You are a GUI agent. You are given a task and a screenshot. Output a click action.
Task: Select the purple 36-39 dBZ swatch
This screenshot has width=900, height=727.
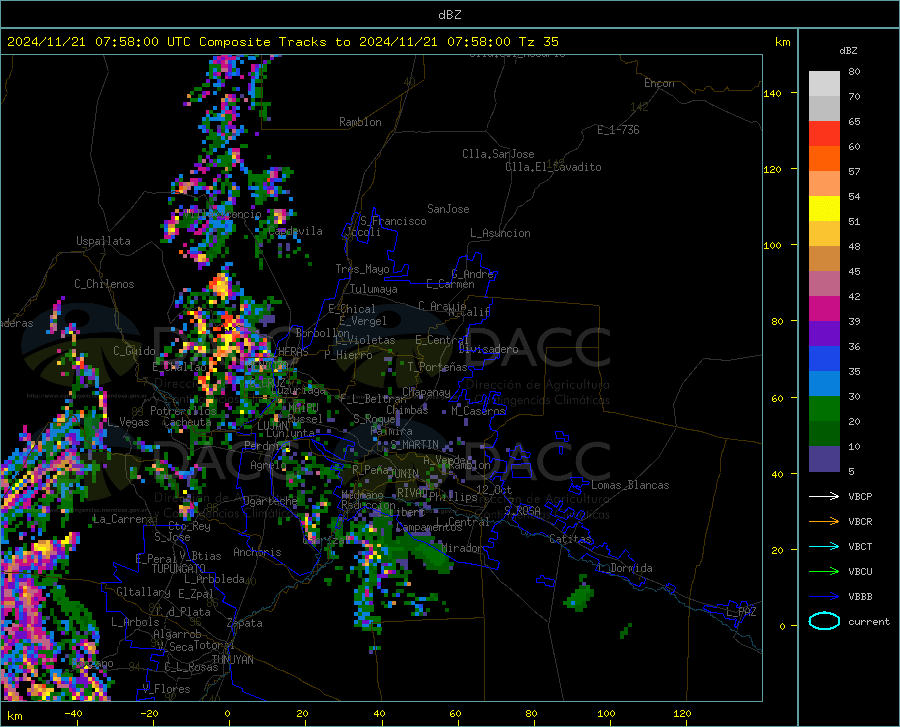click(x=824, y=334)
